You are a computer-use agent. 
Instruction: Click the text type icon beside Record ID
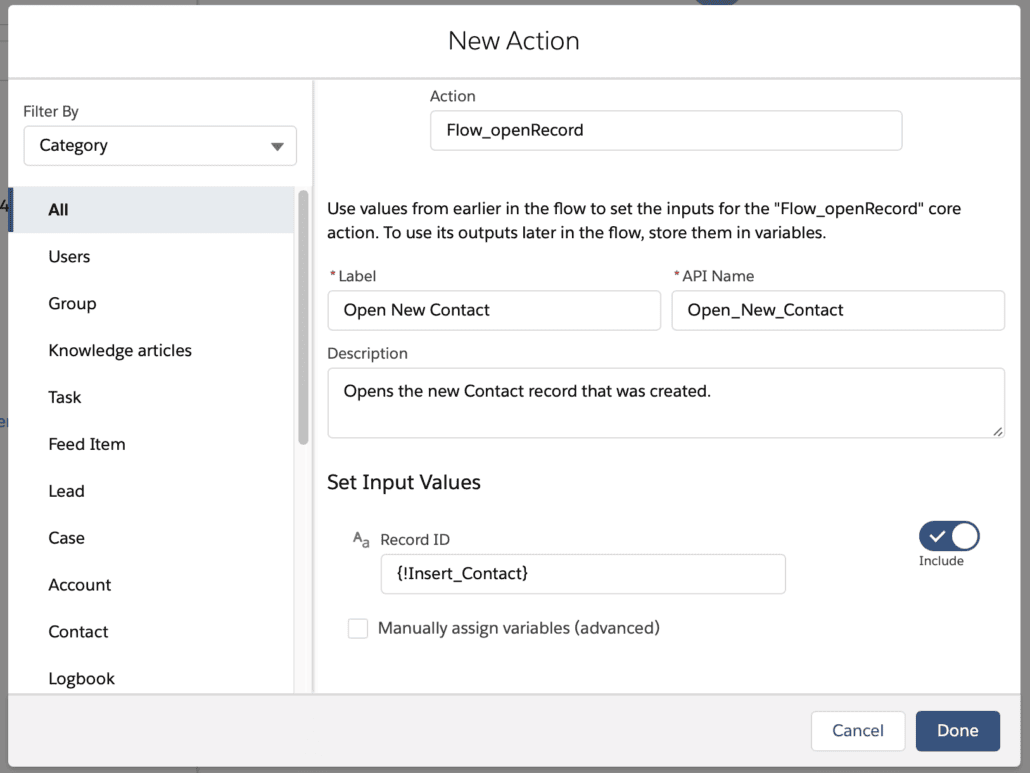tap(361, 540)
